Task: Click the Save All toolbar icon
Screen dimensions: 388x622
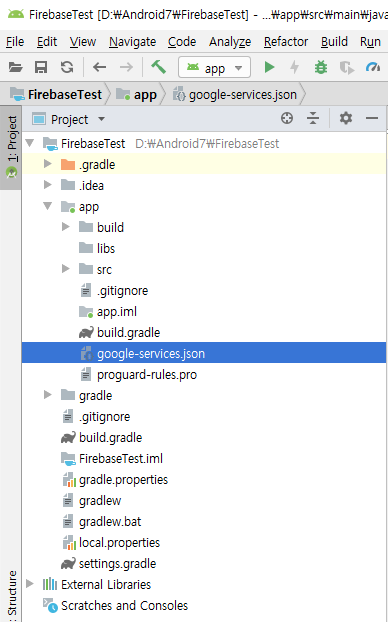Action: point(41,67)
